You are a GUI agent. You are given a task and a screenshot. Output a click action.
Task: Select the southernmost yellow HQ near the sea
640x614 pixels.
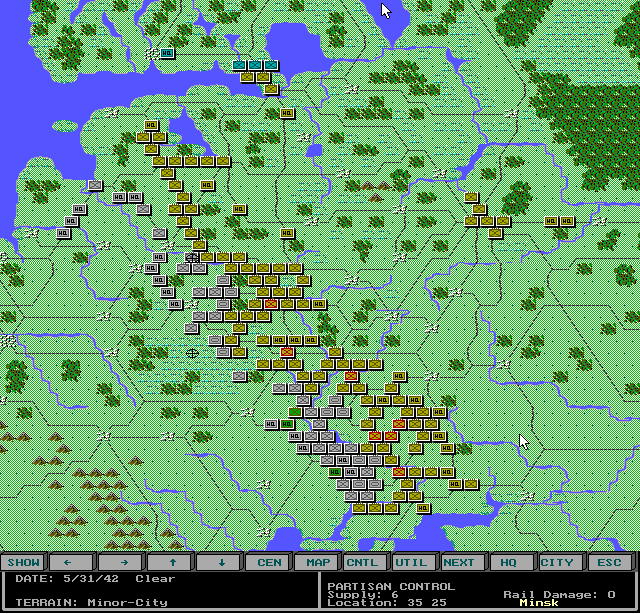click(x=423, y=508)
